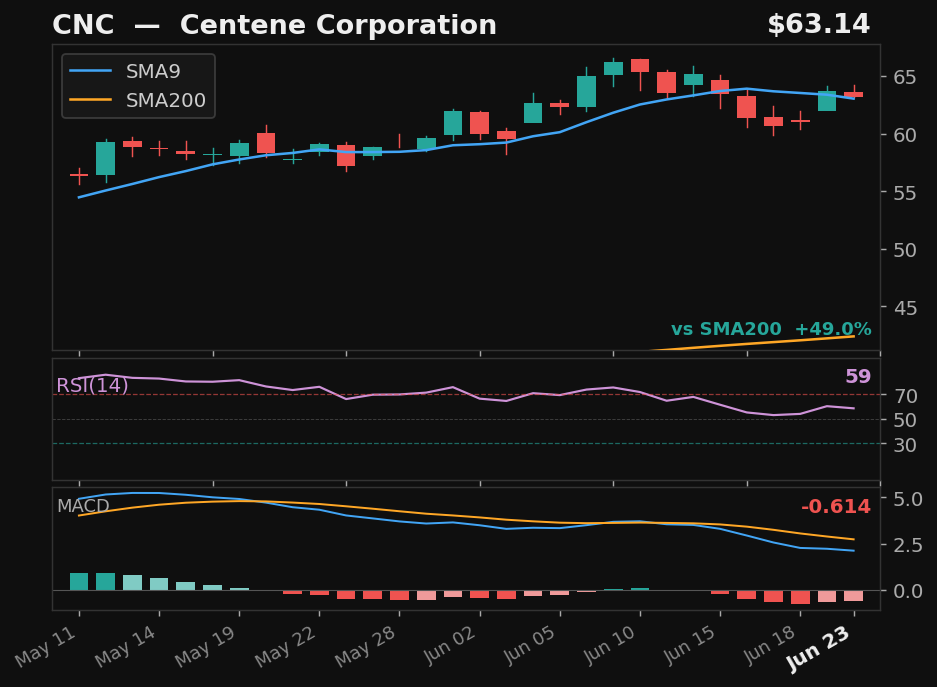Click the 65 price axis label

tap(905, 77)
